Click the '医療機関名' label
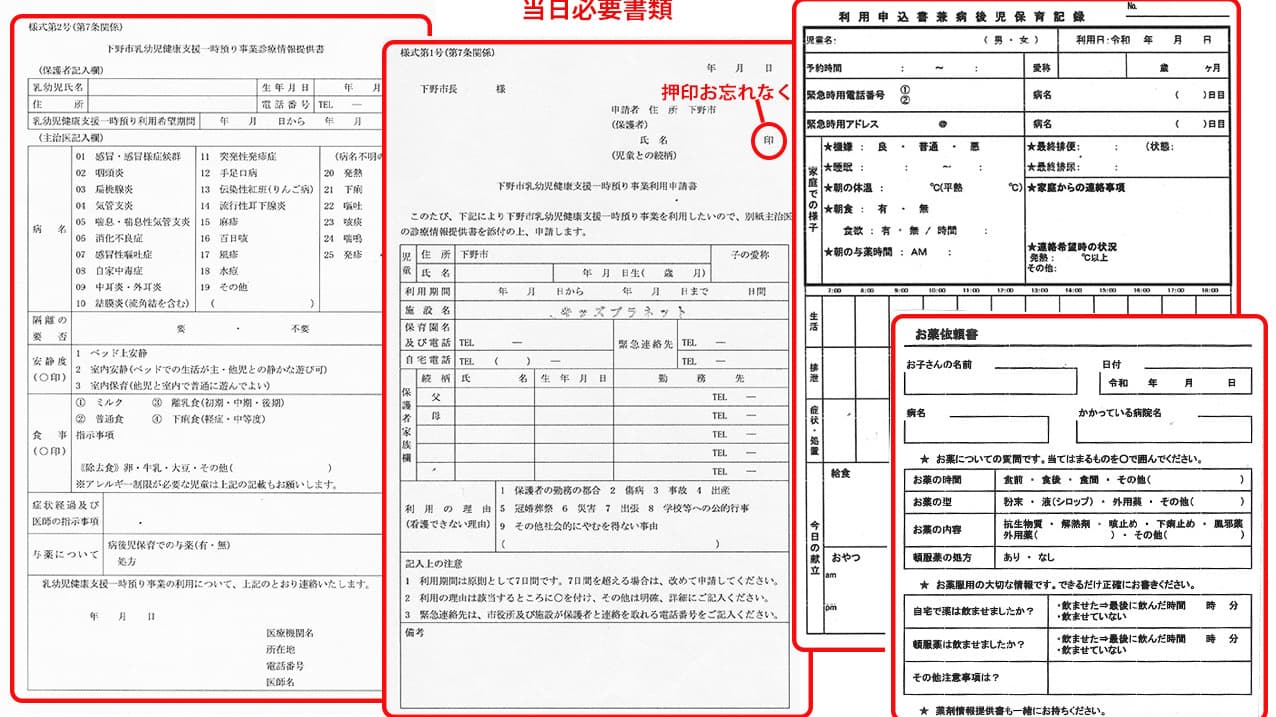Image resolution: width=1276 pixels, height=717 pixels. (x=290, y=633)
